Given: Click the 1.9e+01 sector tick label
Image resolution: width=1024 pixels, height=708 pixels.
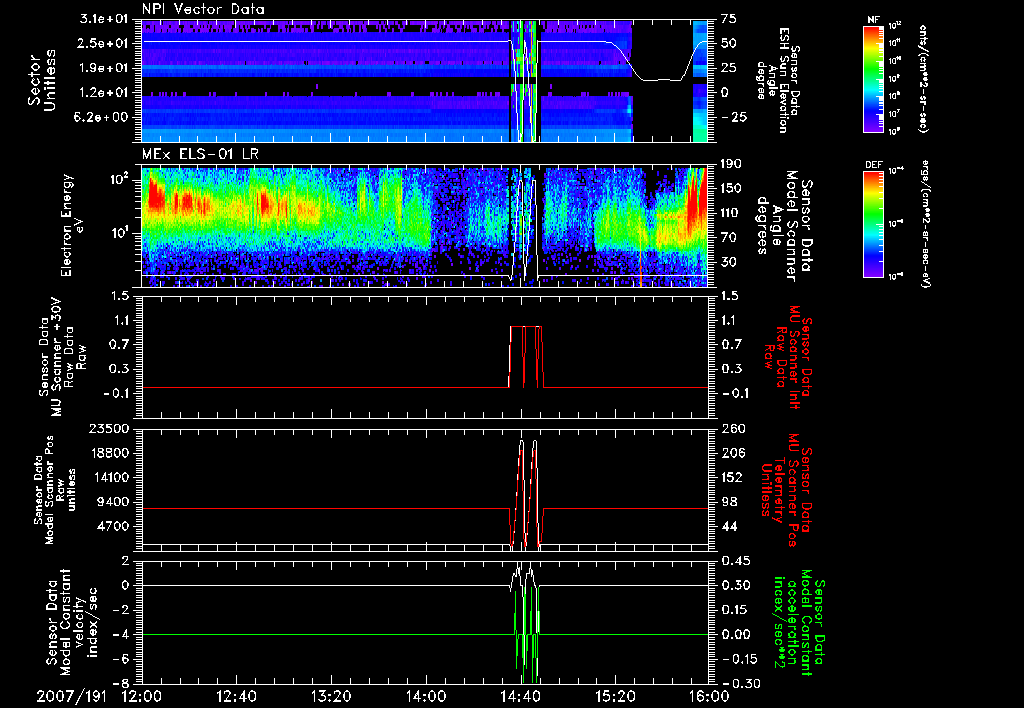Looking at the screenshot, I should click(104, 68).
